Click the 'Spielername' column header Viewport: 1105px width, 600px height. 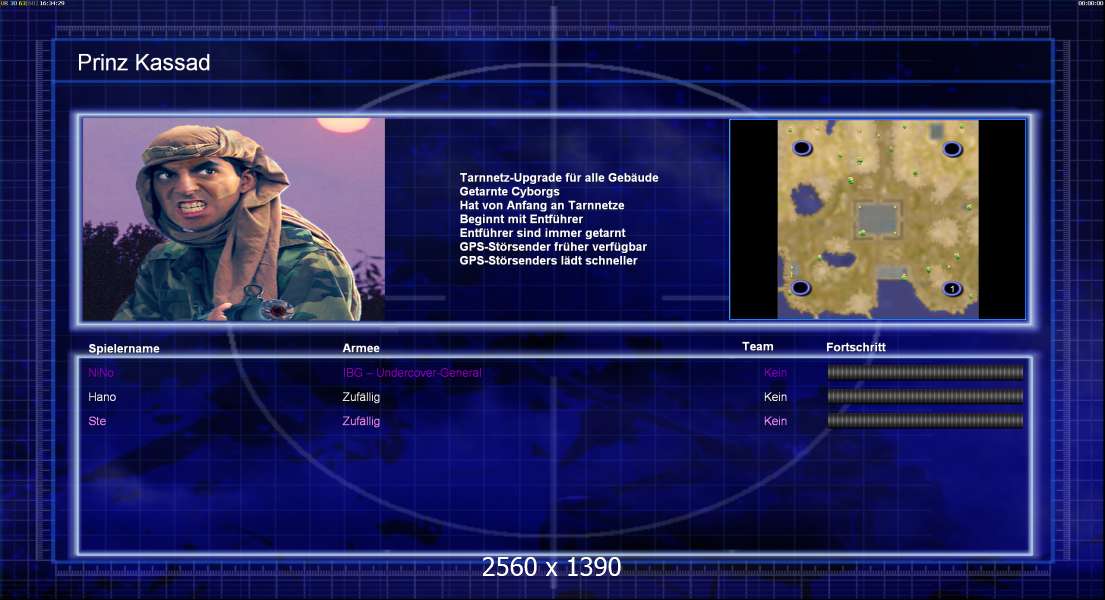124,348
